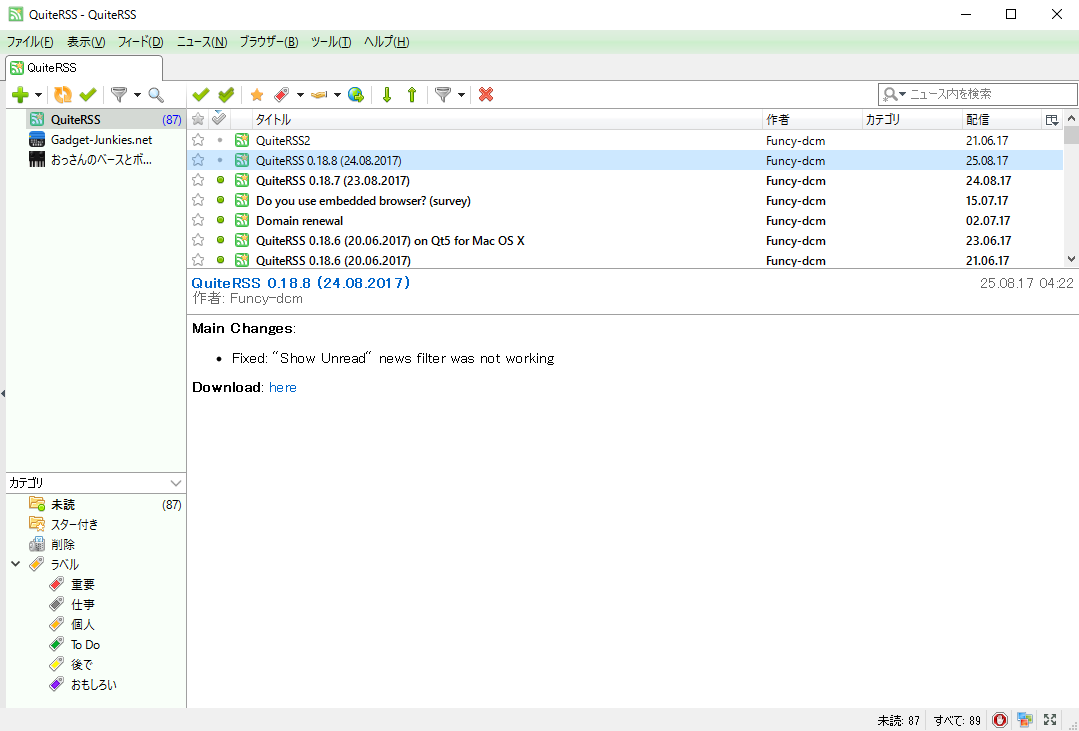Collapse the カテゴリ panel chevron
The width and height of the screenshot is (1079, 731).
pyautogui.click(x=175, y=483)
